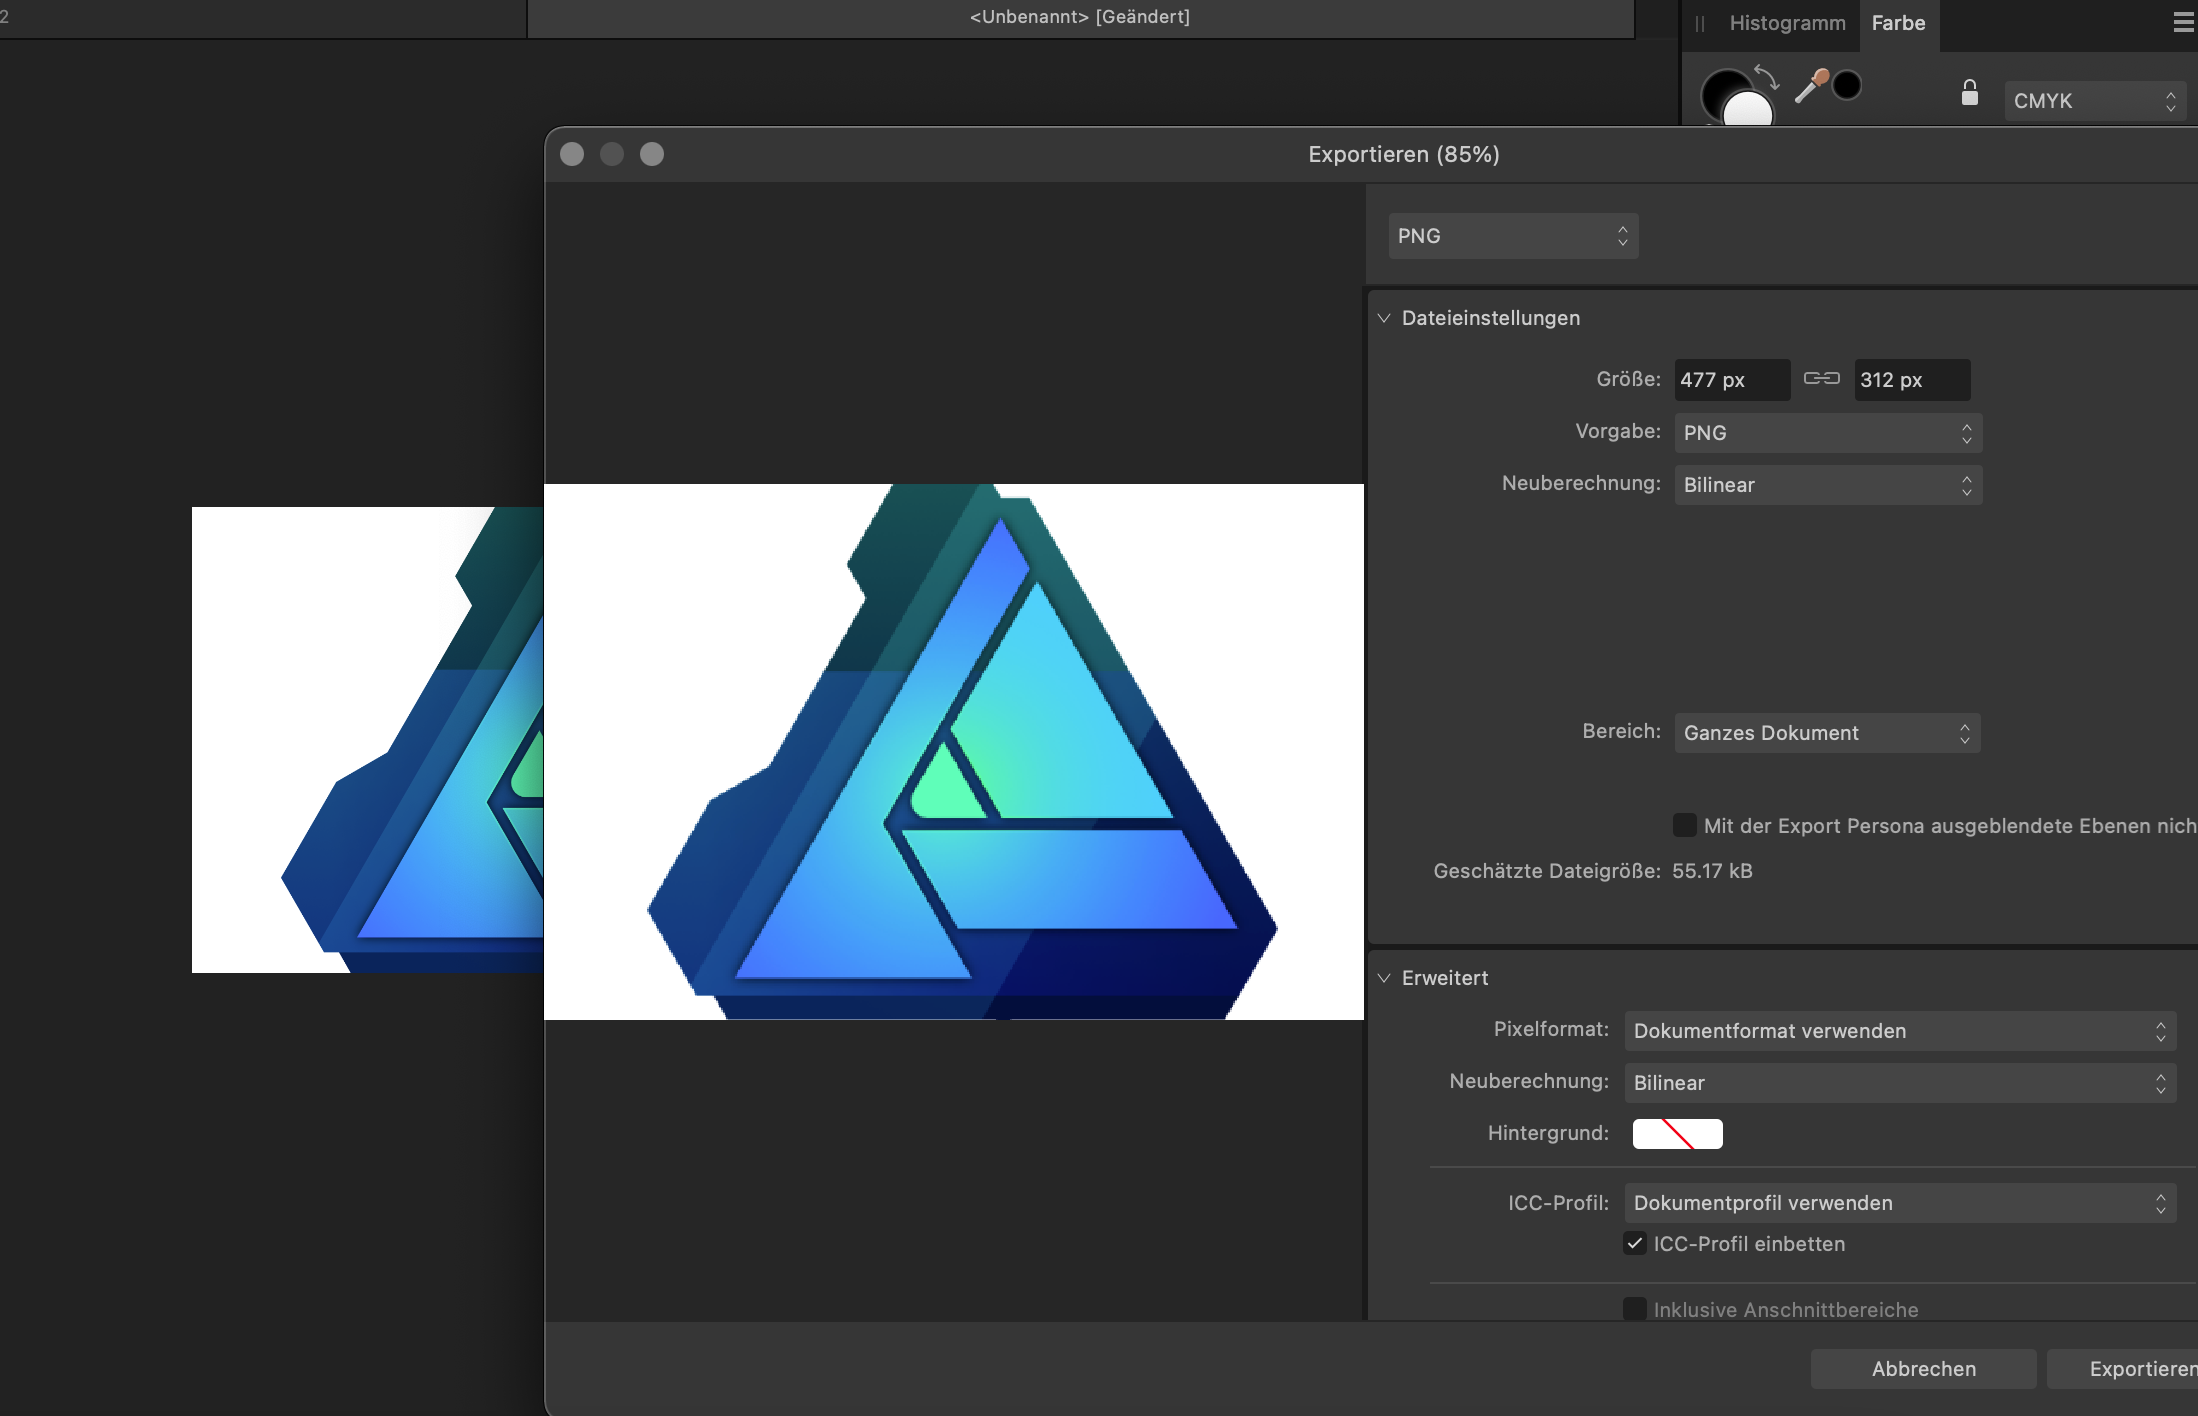Toggle Export Persona hidden layers checkbox

click(x=1684, y=825)
